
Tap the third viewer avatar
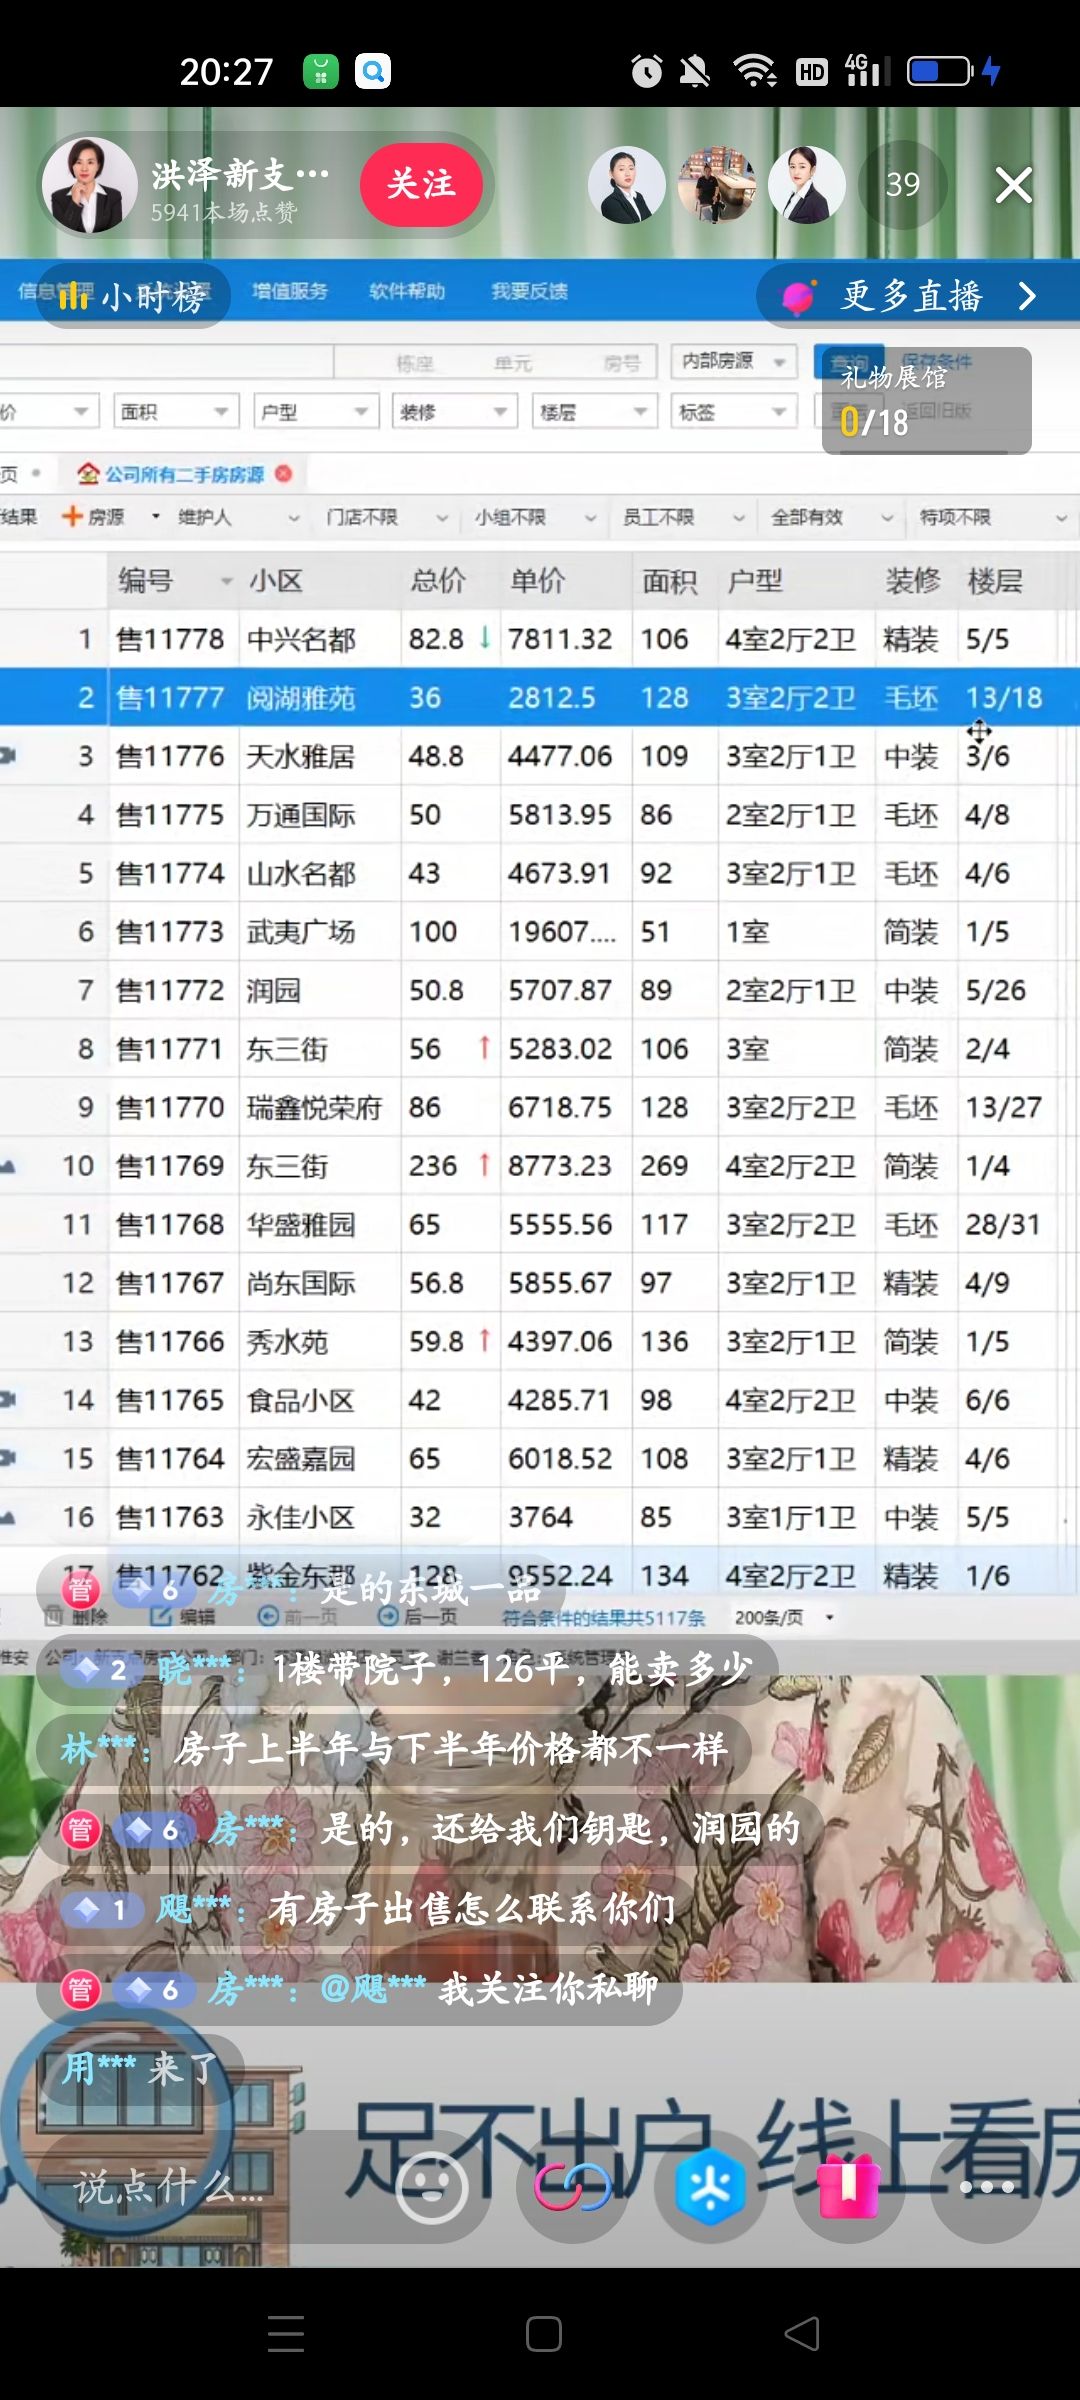[807, 184]
